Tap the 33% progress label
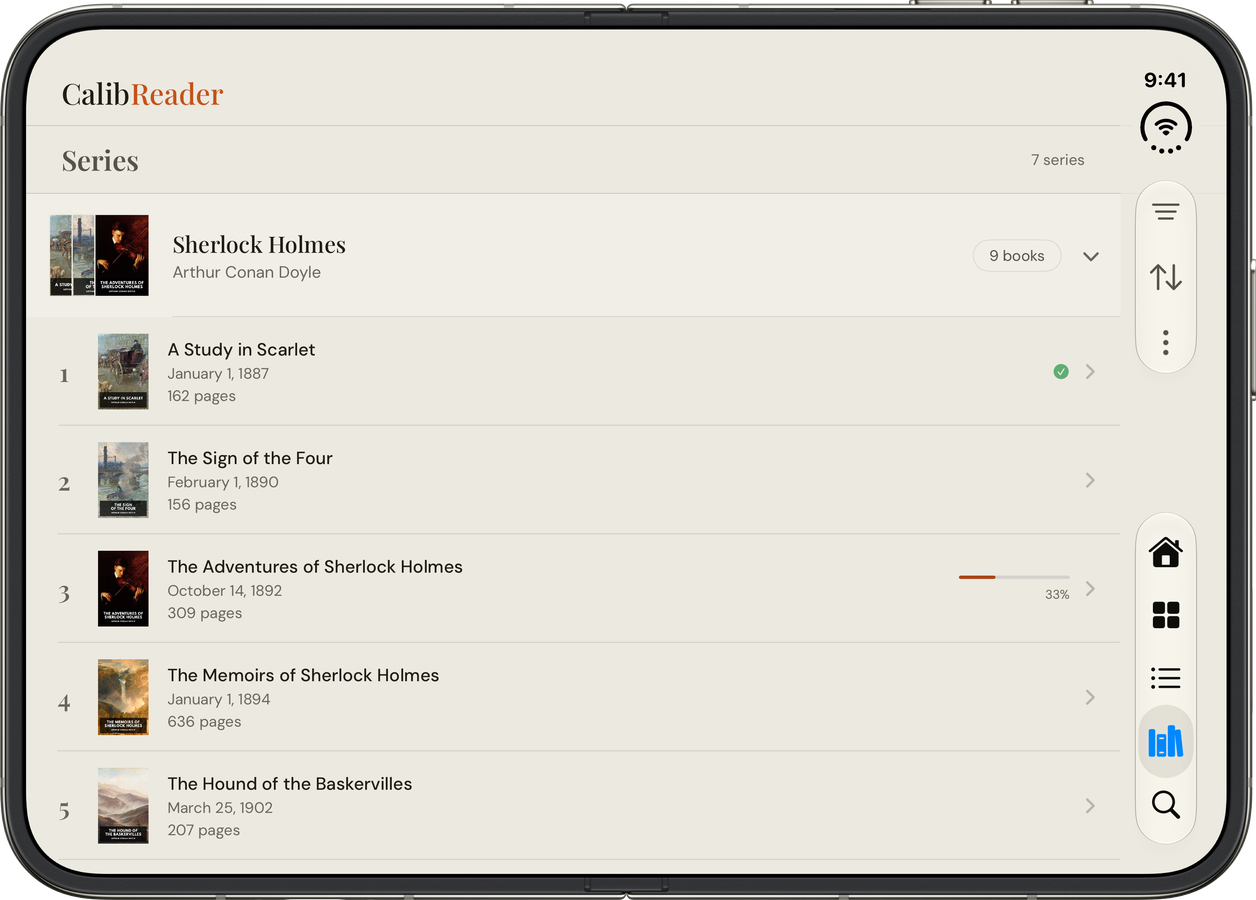The height and width of the screenshot is (900, 1256). click(1057, 595)
